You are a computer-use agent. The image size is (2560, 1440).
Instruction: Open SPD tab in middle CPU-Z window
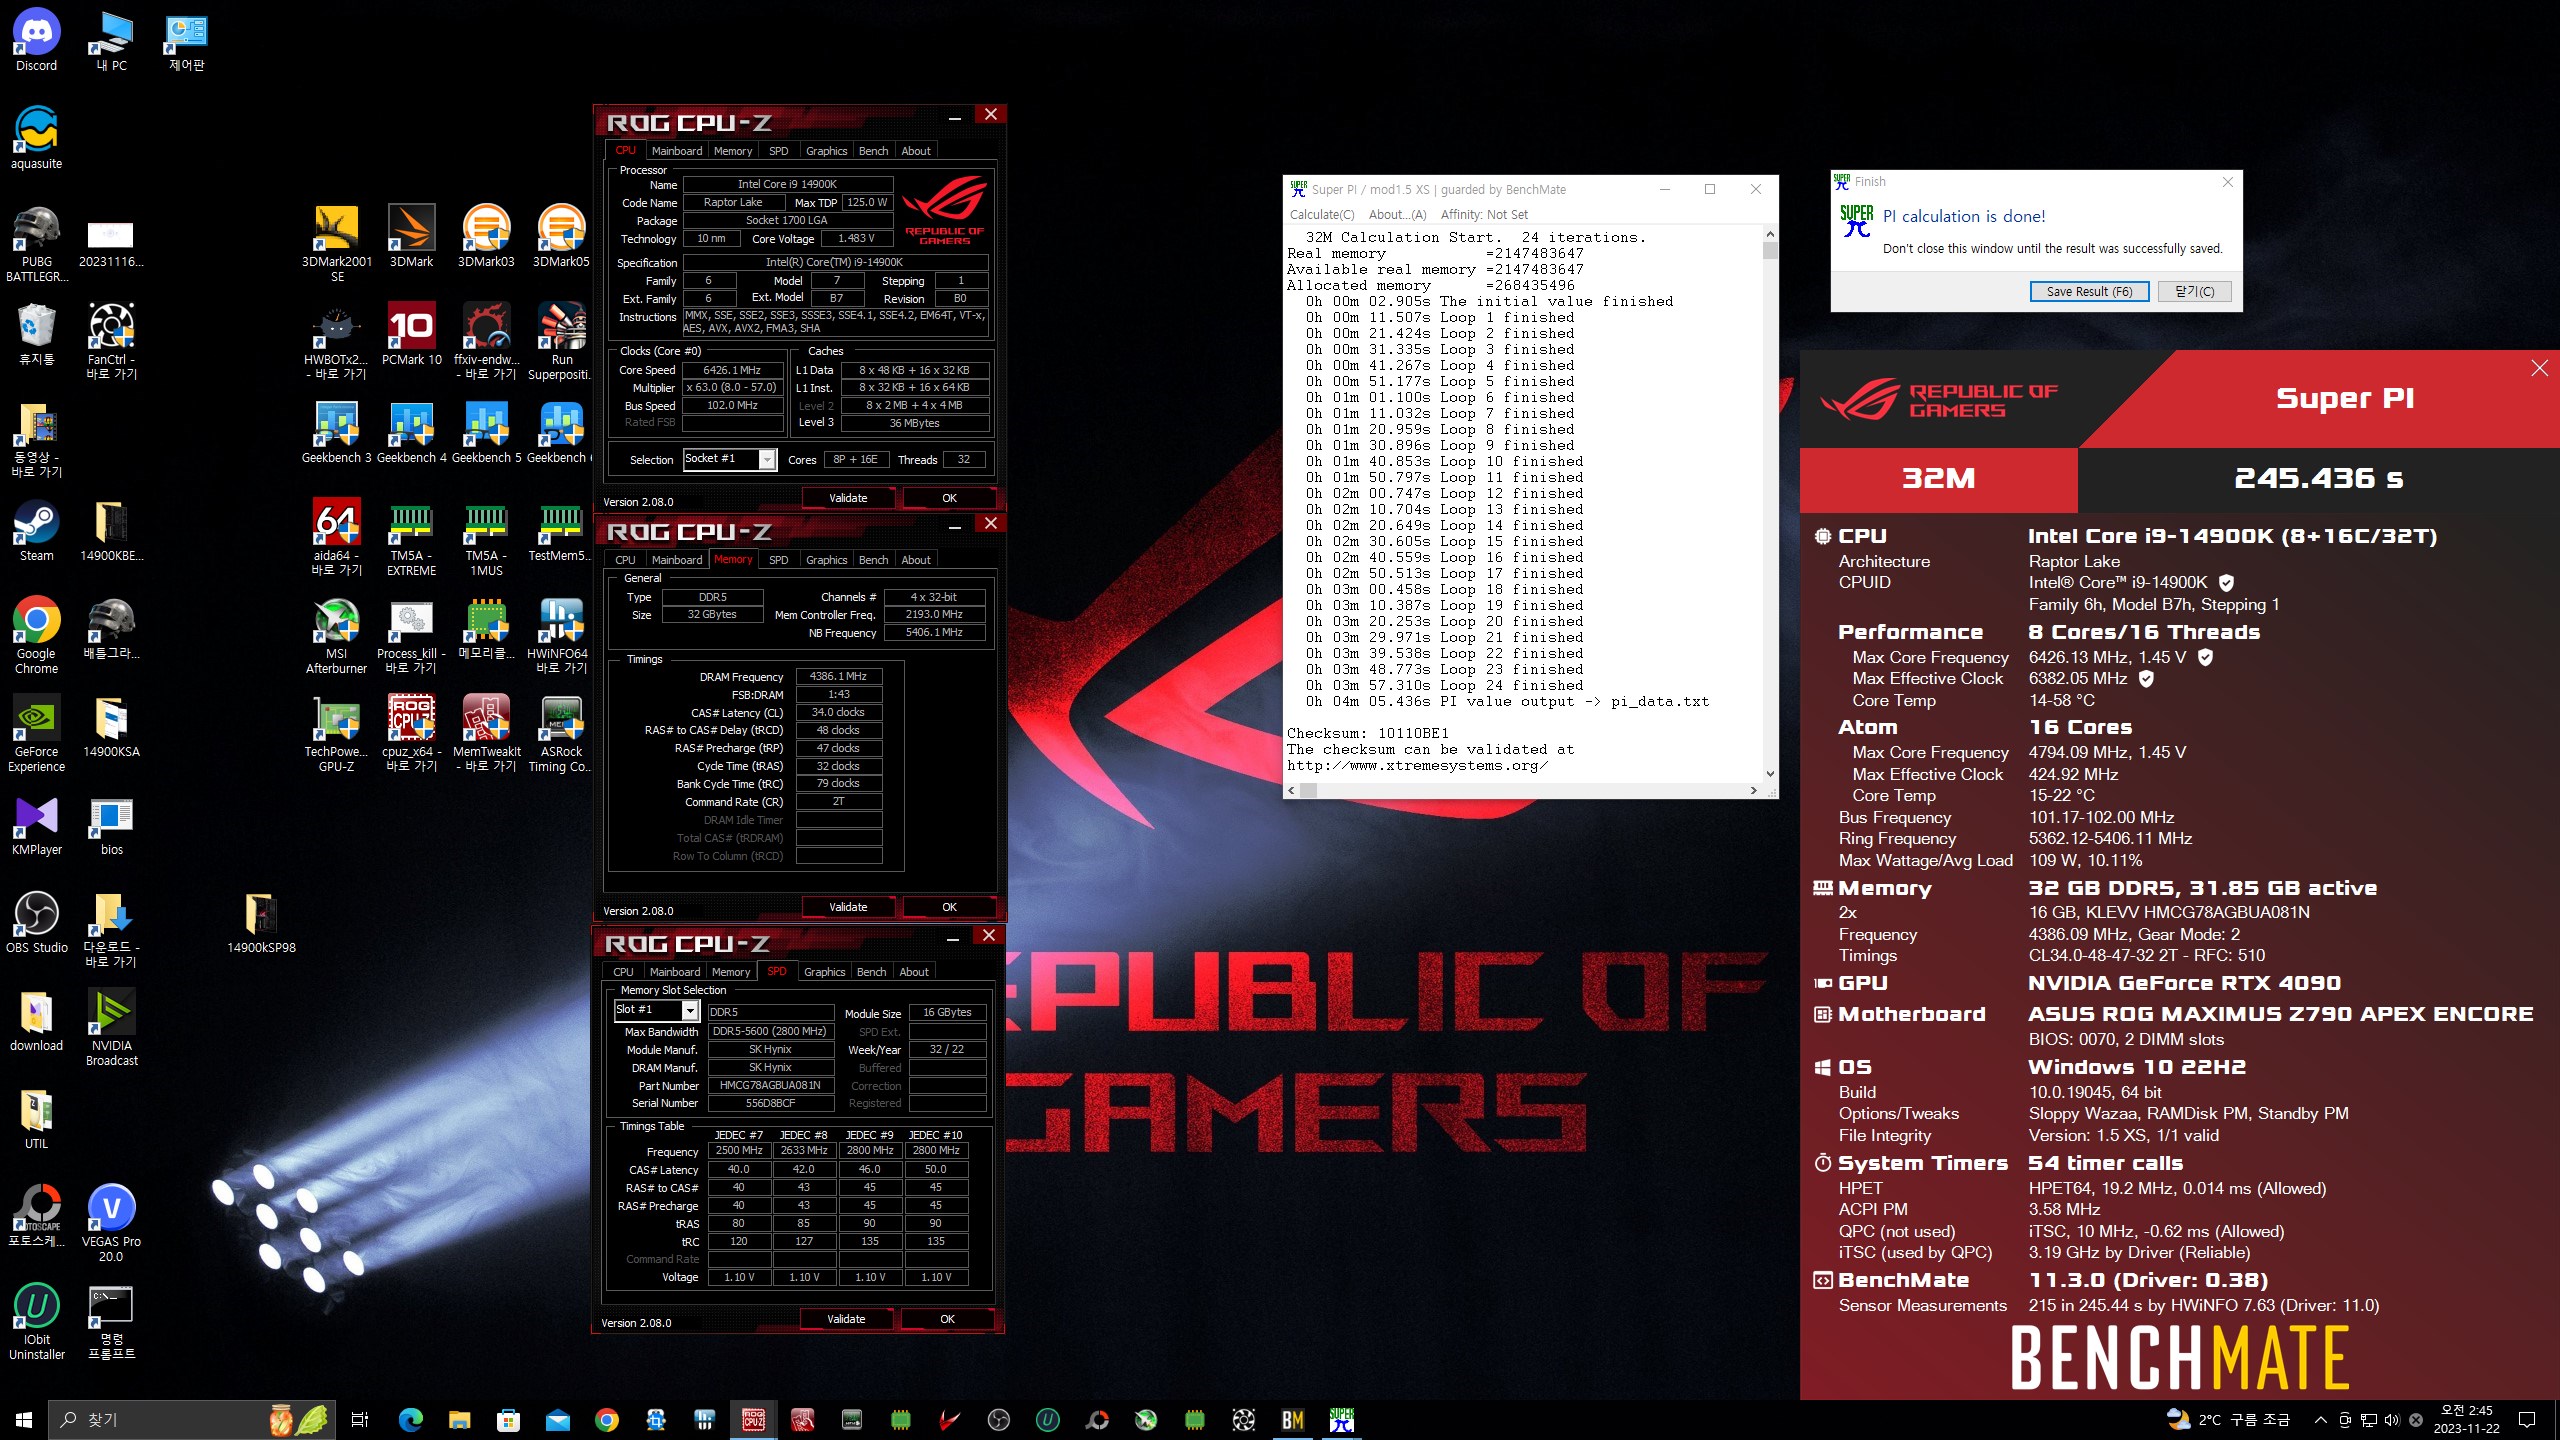click(x=778, y=560)
